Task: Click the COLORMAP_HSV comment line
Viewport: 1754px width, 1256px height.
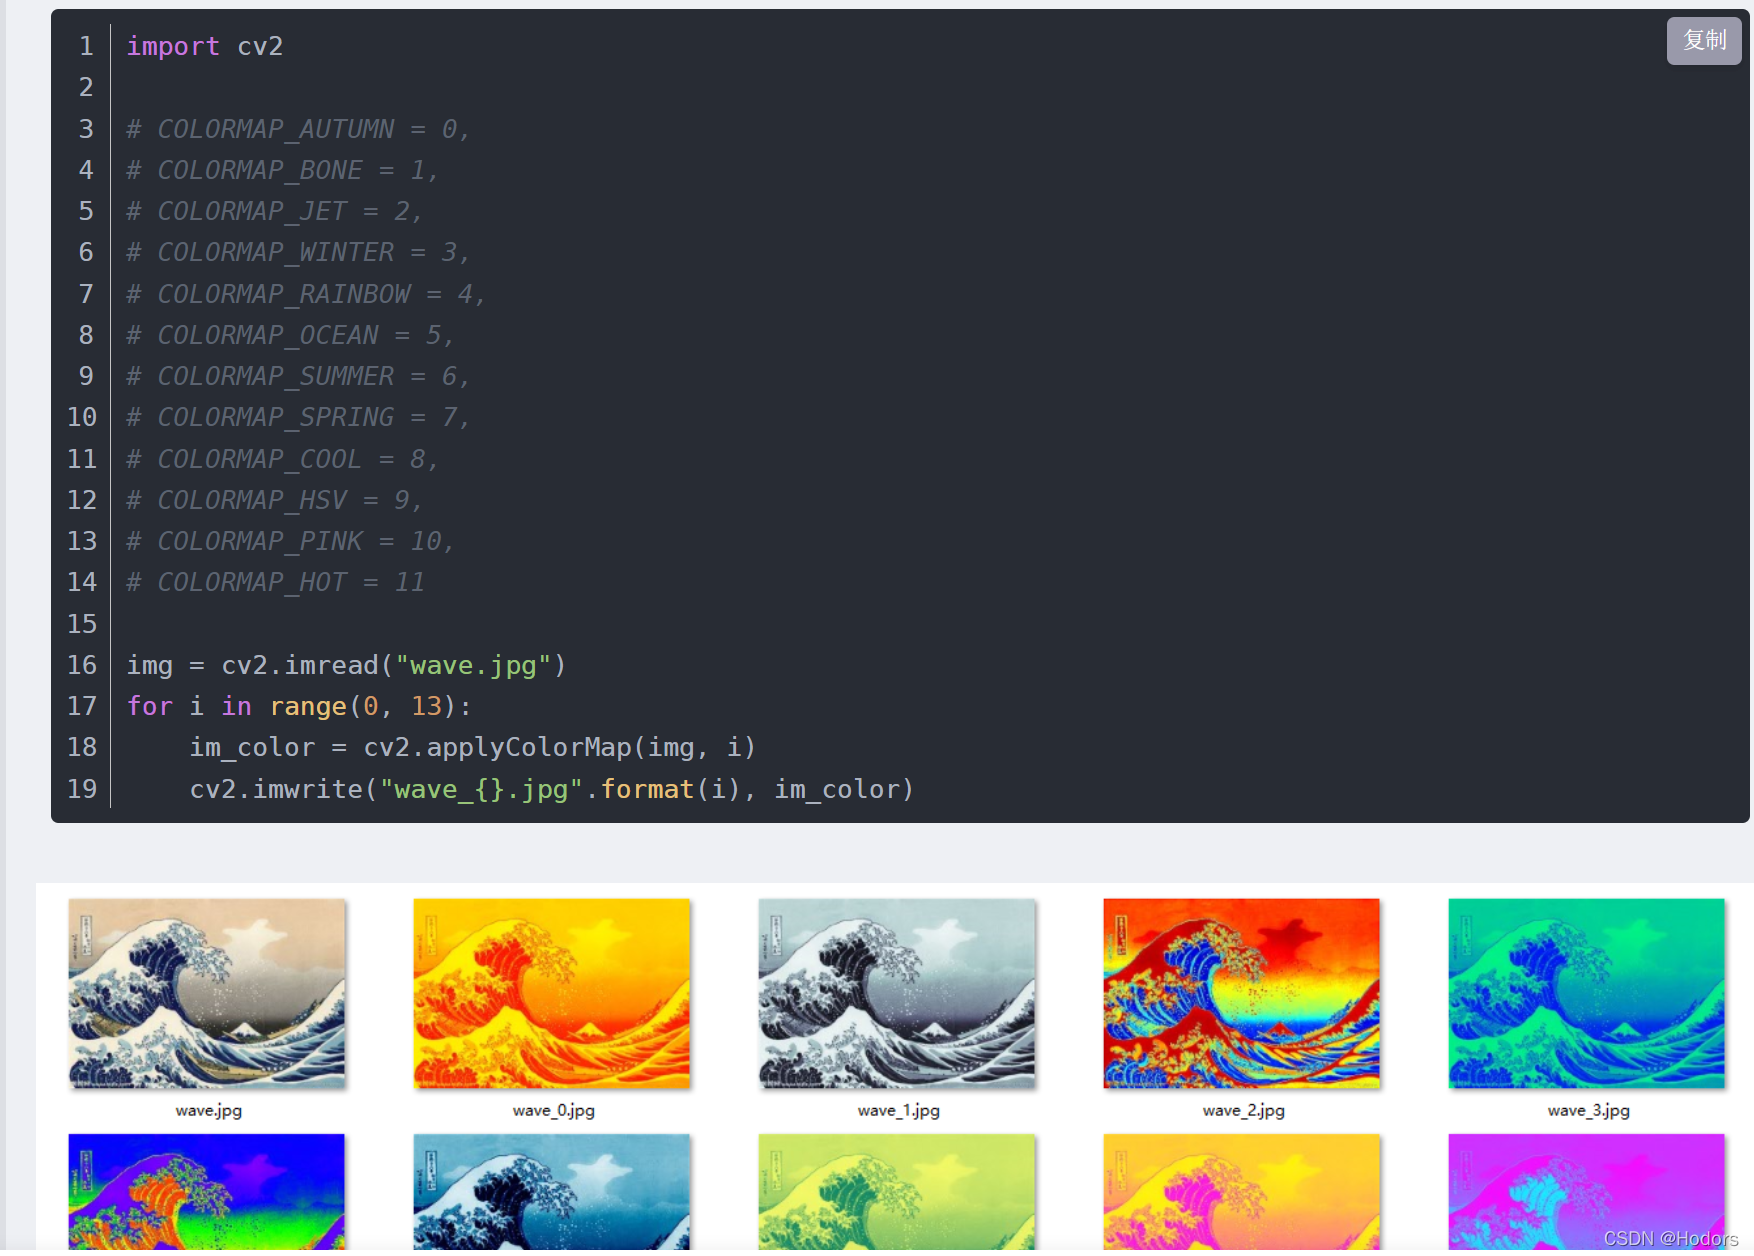Action: 272,499
